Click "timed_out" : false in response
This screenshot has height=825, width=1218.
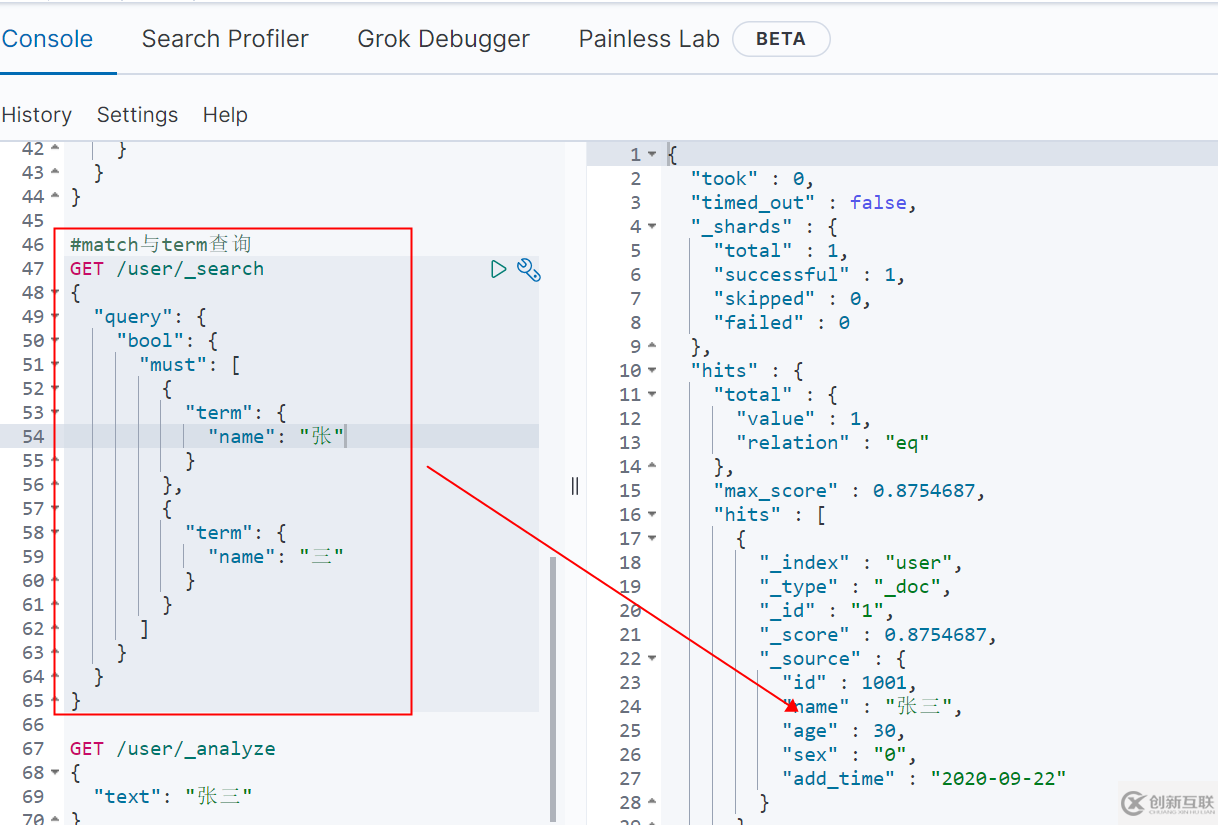pos(804,203)
